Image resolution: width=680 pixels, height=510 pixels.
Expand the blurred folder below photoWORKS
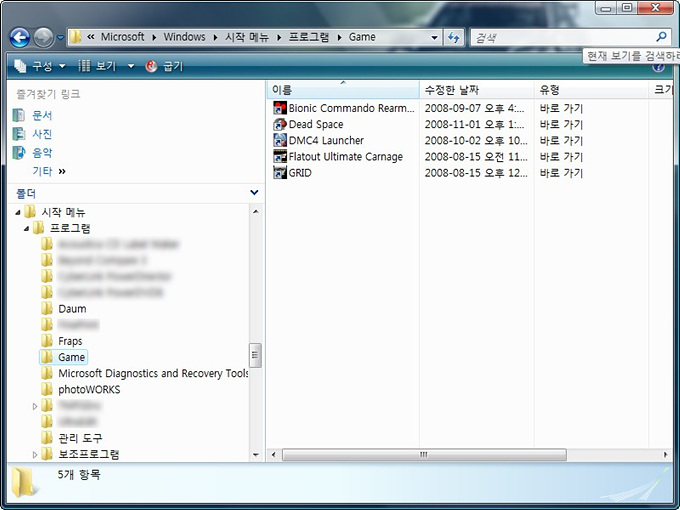point(35,406)
